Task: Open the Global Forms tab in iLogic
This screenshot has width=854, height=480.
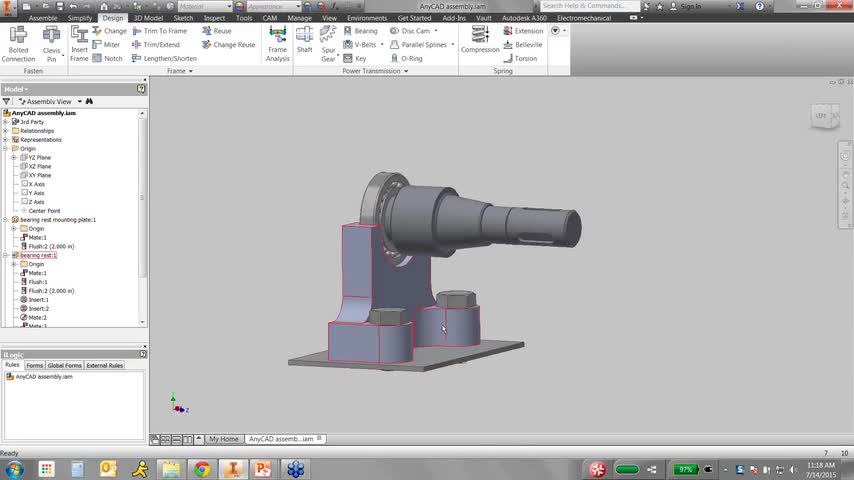Action: (x=65, y=365)
